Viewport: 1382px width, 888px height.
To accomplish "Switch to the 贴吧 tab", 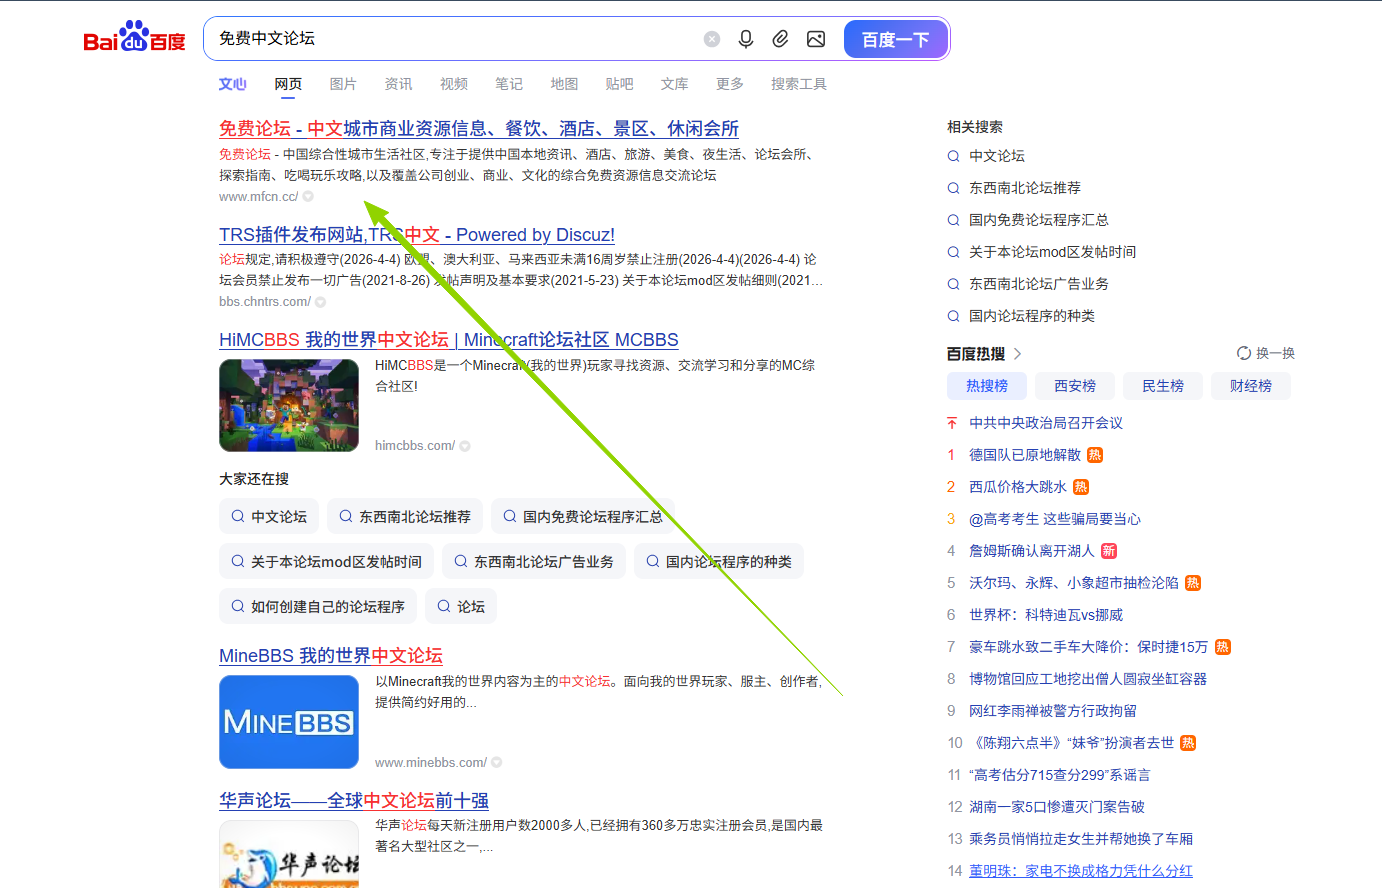I will pos(619,84).
